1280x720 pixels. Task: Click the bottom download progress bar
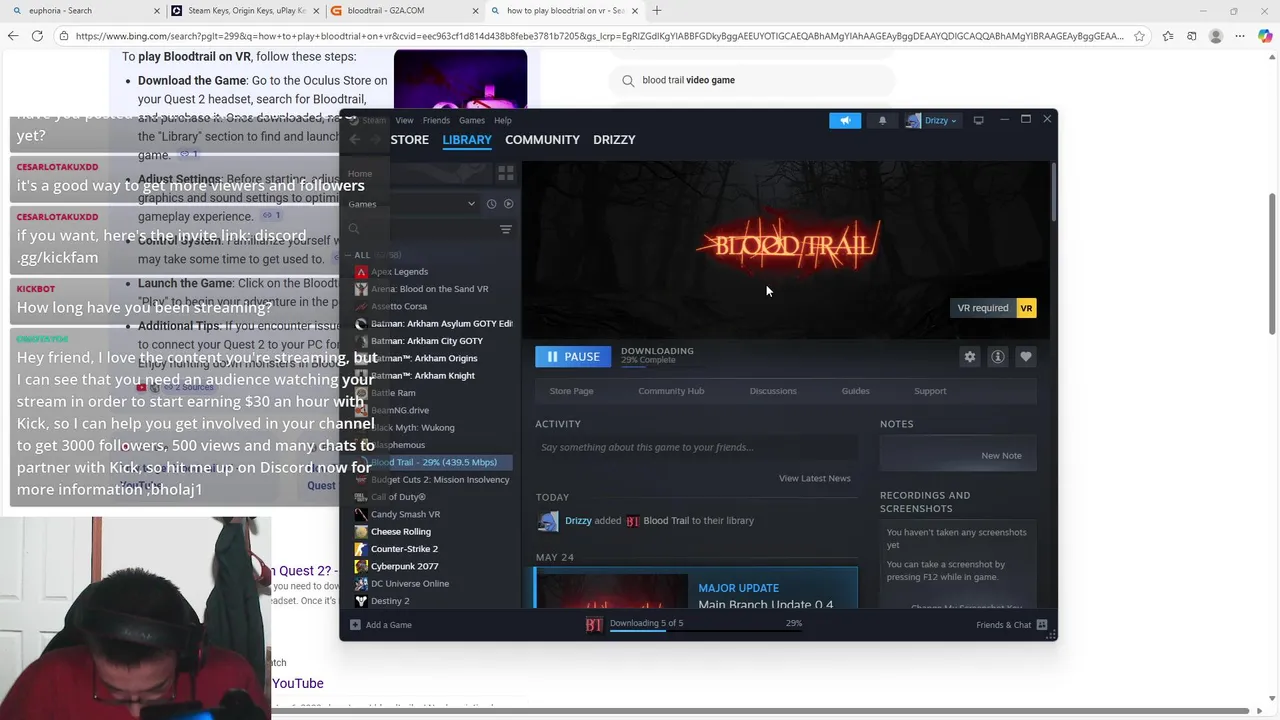coord(706,630)
